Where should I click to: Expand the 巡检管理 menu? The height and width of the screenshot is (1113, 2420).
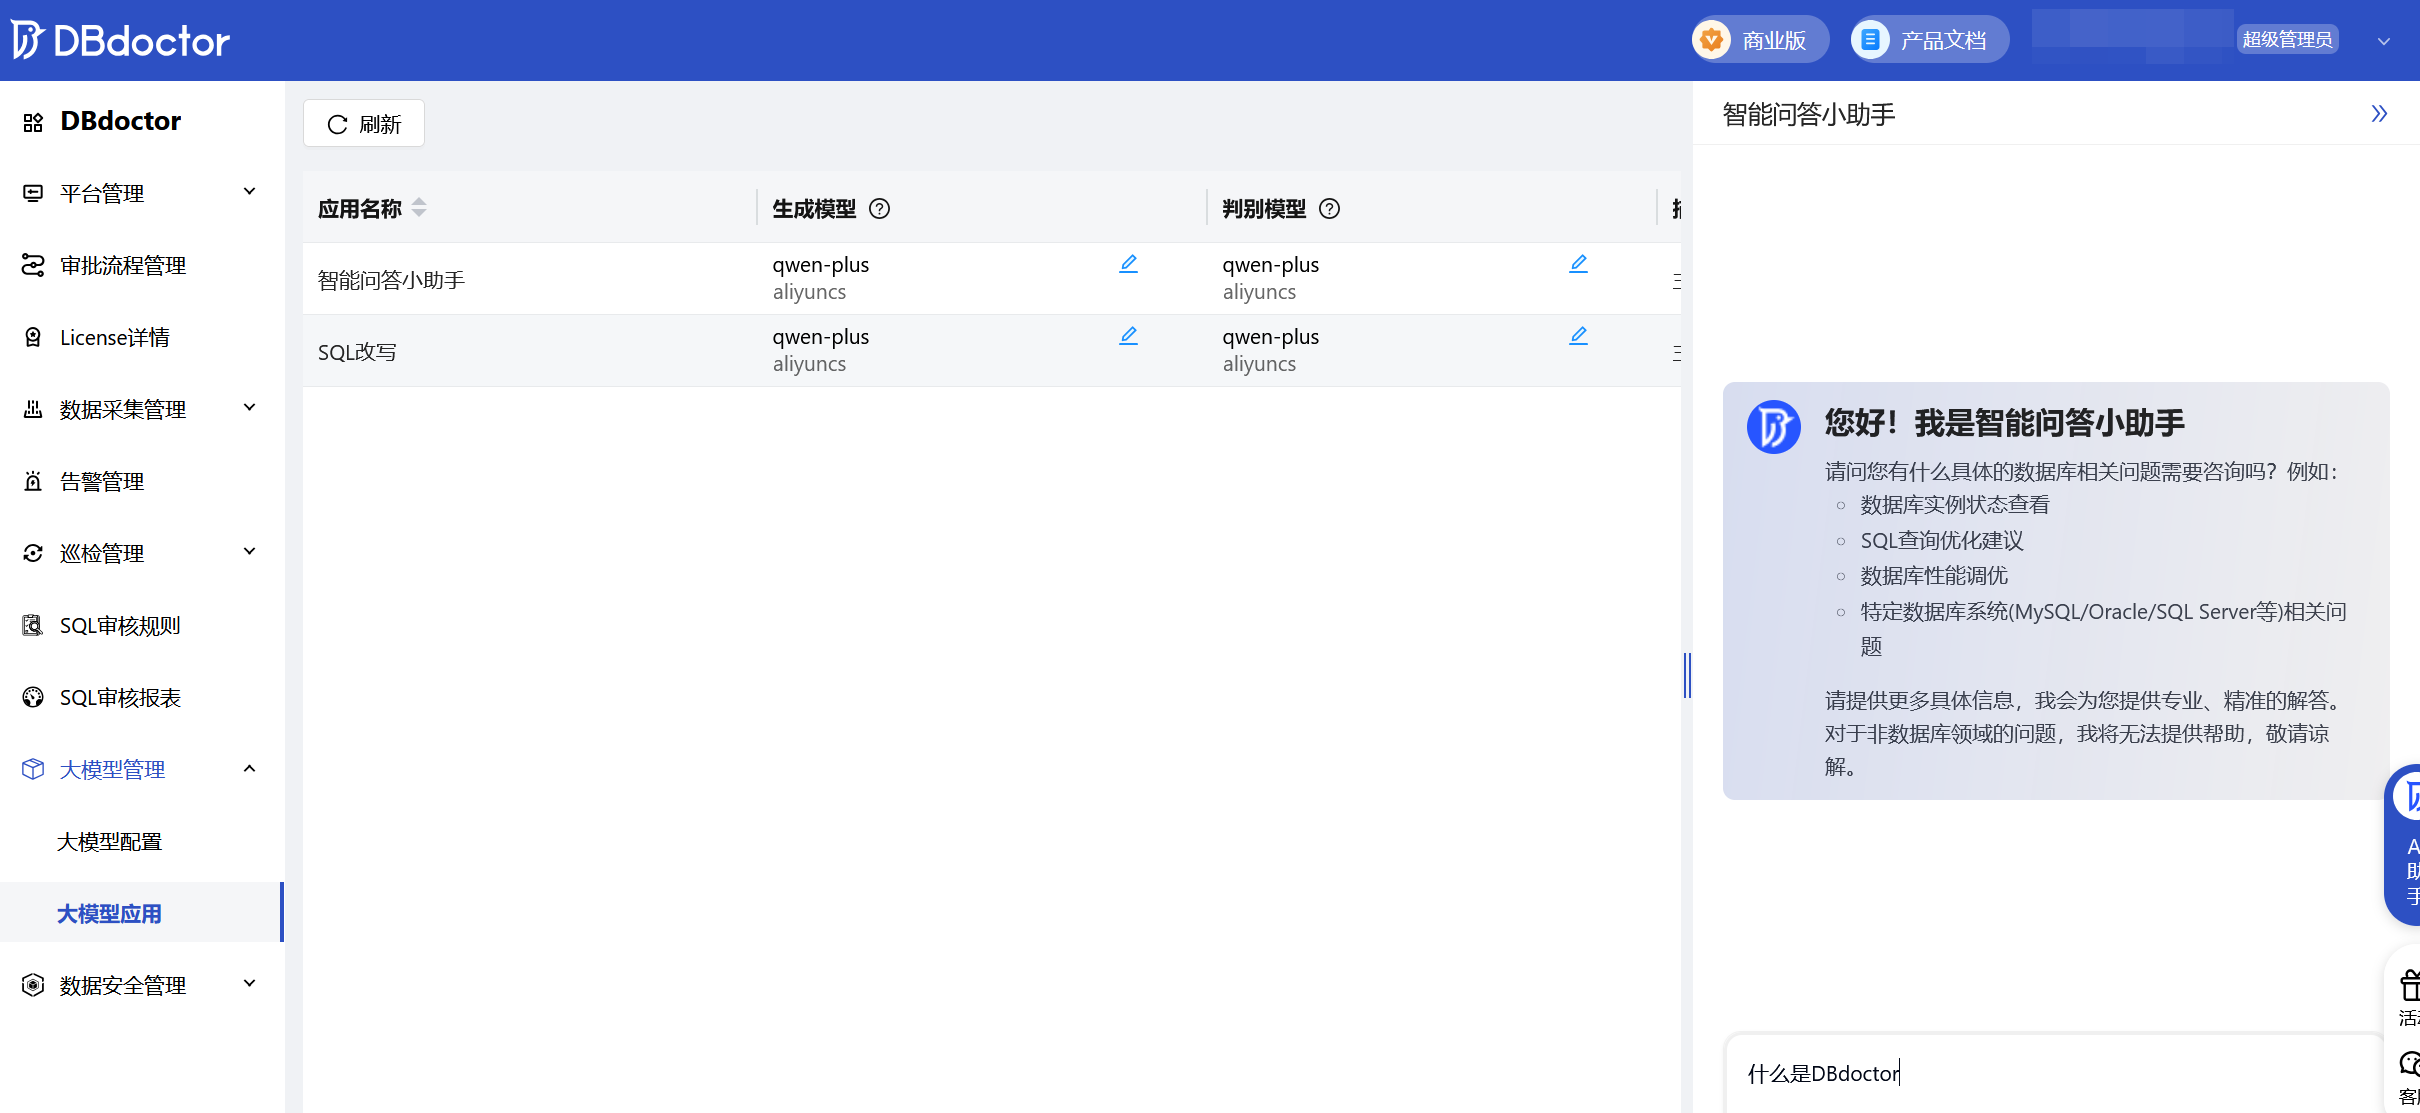[142, 553]
